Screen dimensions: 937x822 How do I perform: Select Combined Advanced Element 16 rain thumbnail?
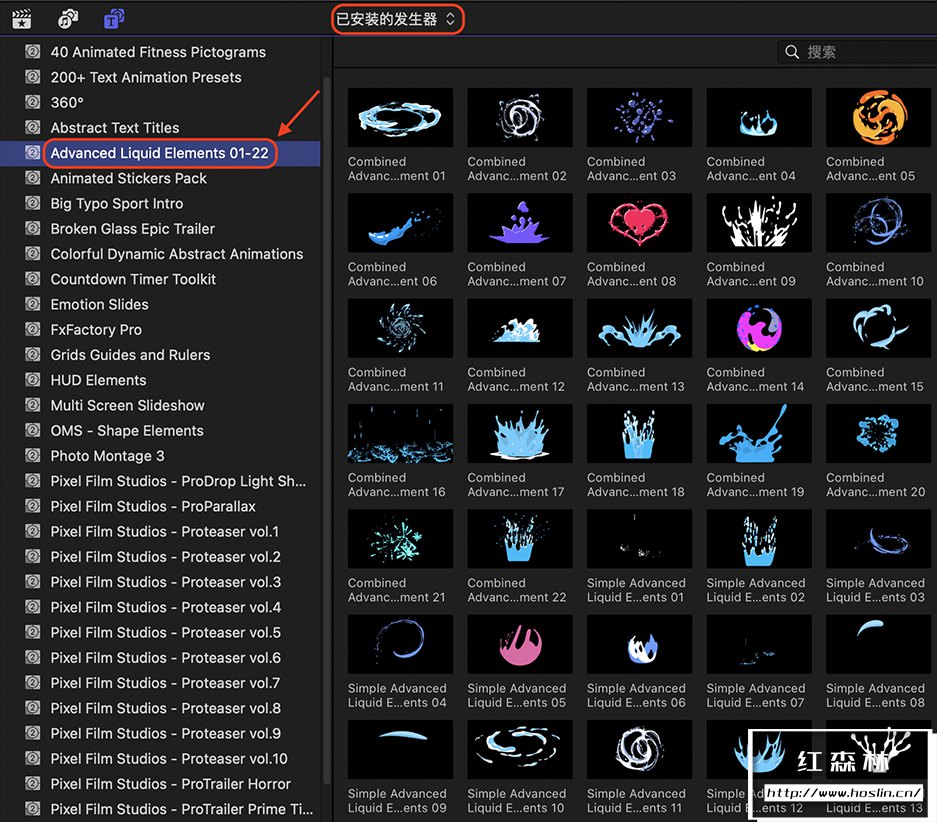click(x=400, y=433)
